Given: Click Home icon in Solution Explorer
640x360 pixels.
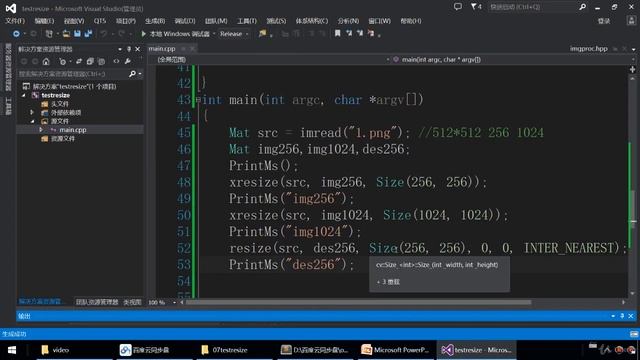Looking at the screenshot, I should (46, 61).
